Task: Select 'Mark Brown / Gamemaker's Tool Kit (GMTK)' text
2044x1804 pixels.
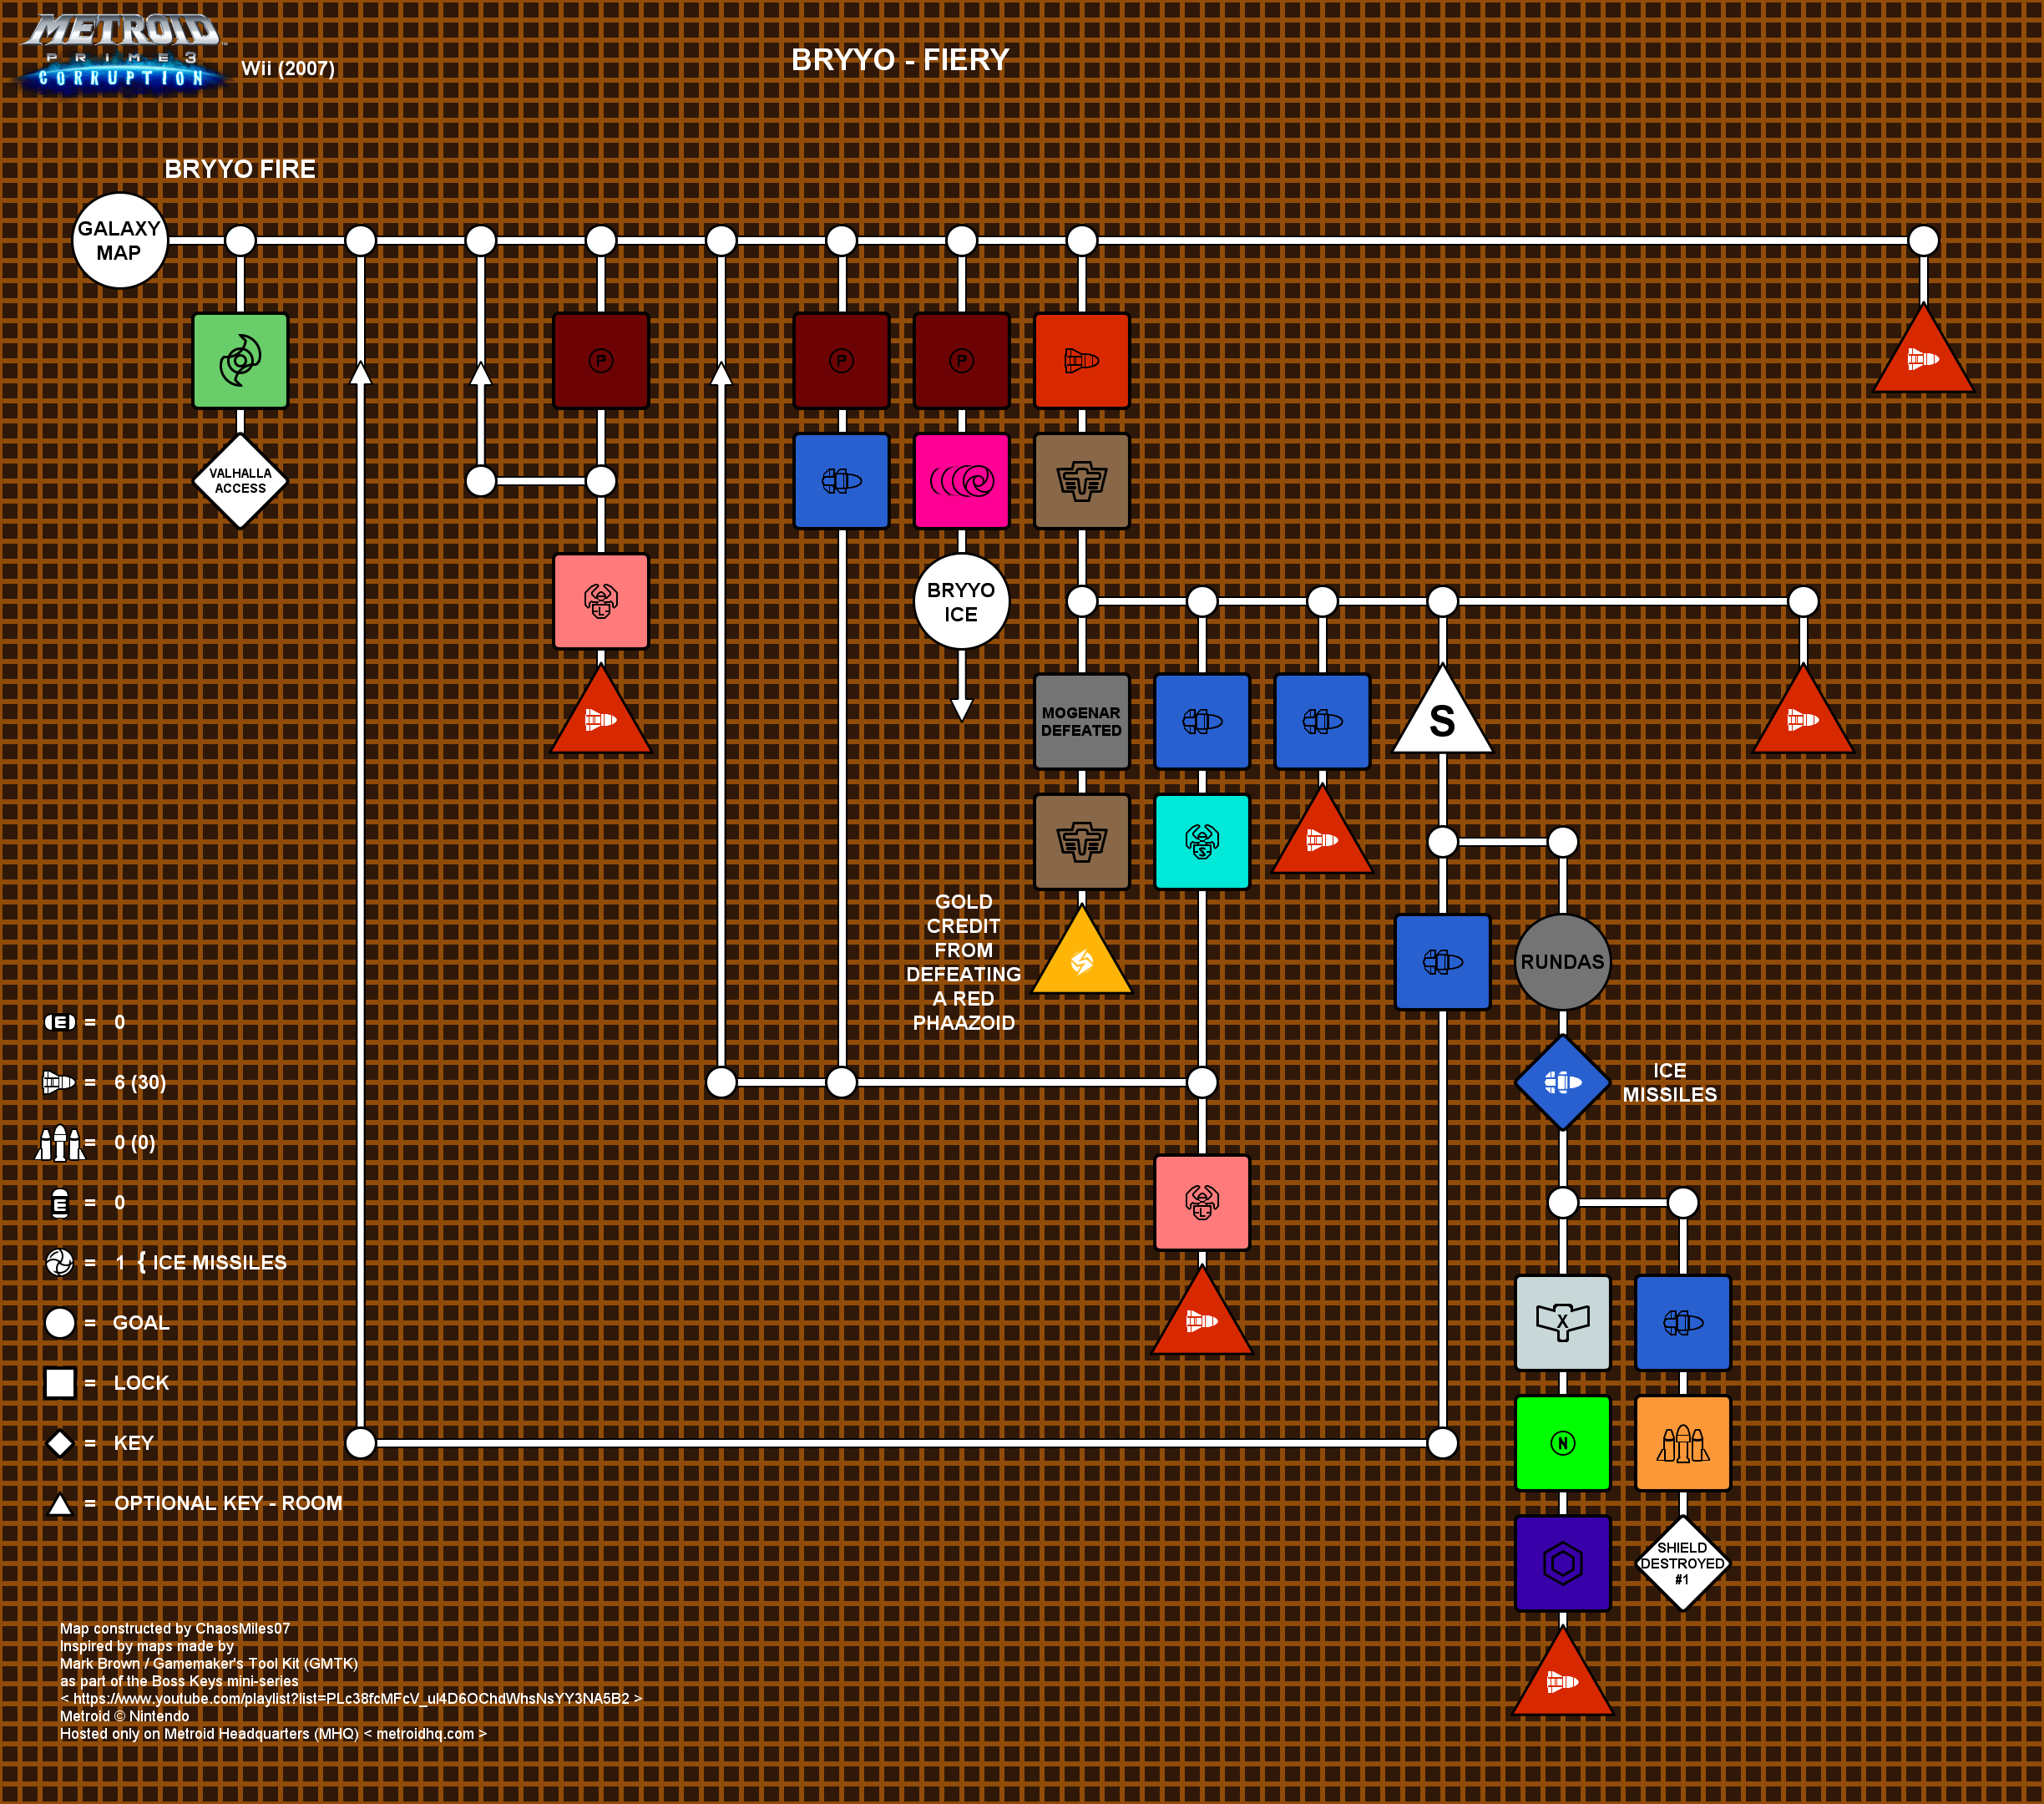Action: (209, 1663)
